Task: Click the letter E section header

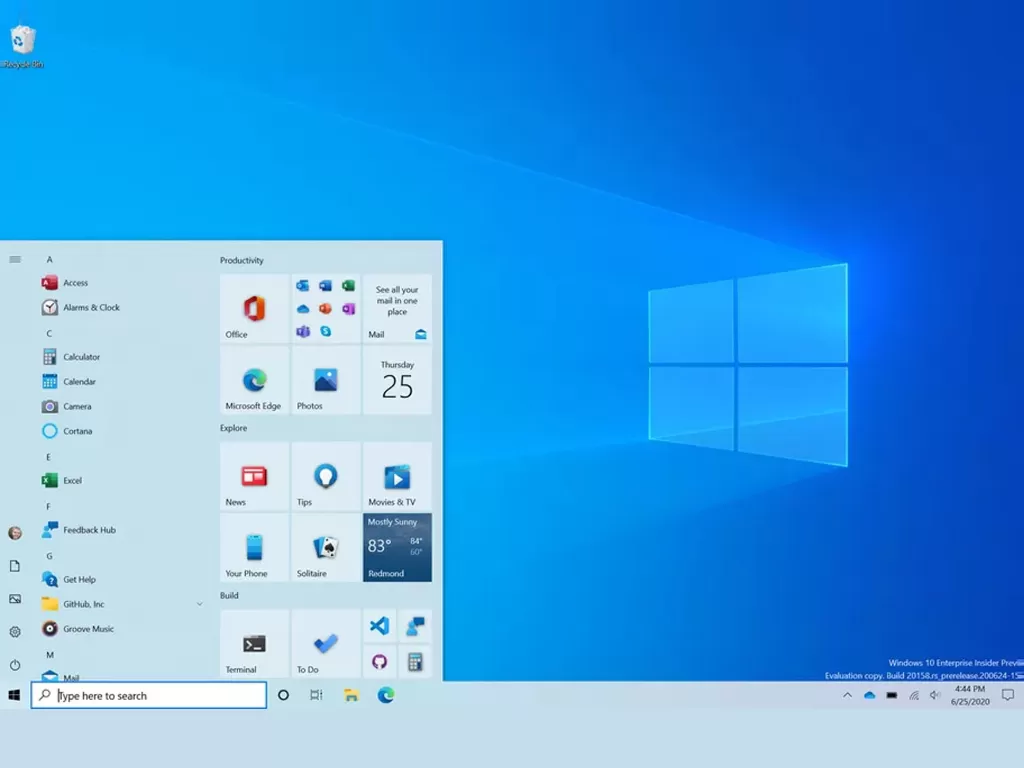Action: tap(48, 457)
